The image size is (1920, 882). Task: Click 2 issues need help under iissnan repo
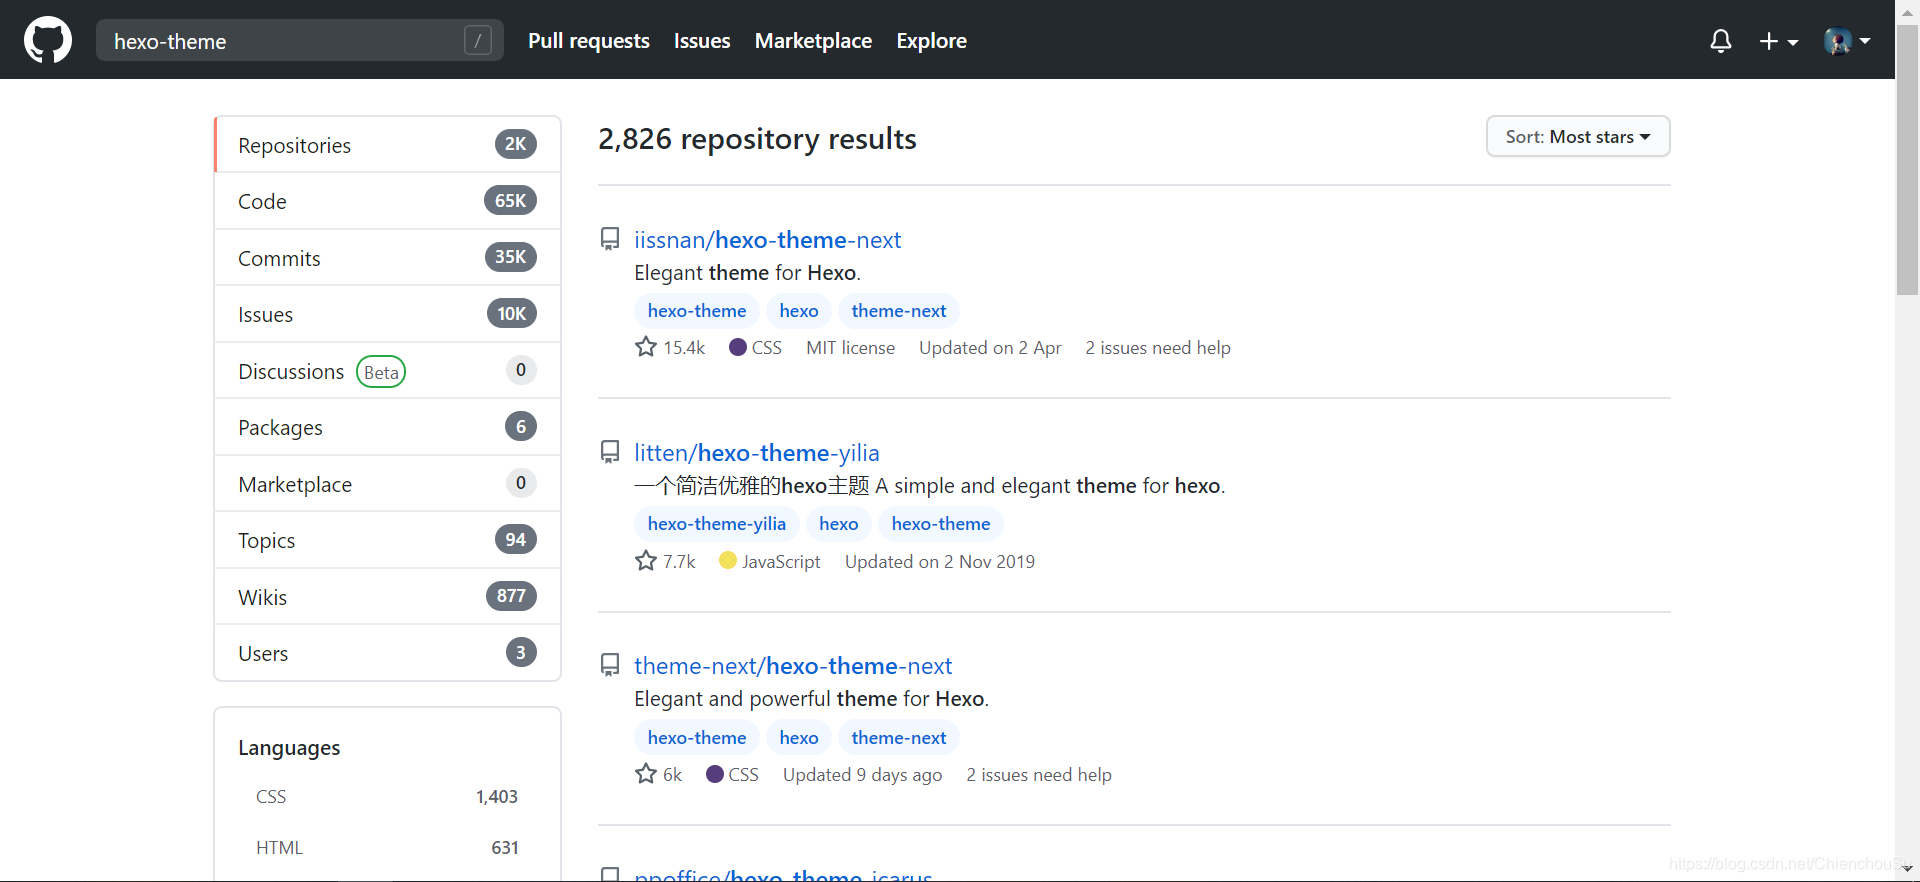1158,348
